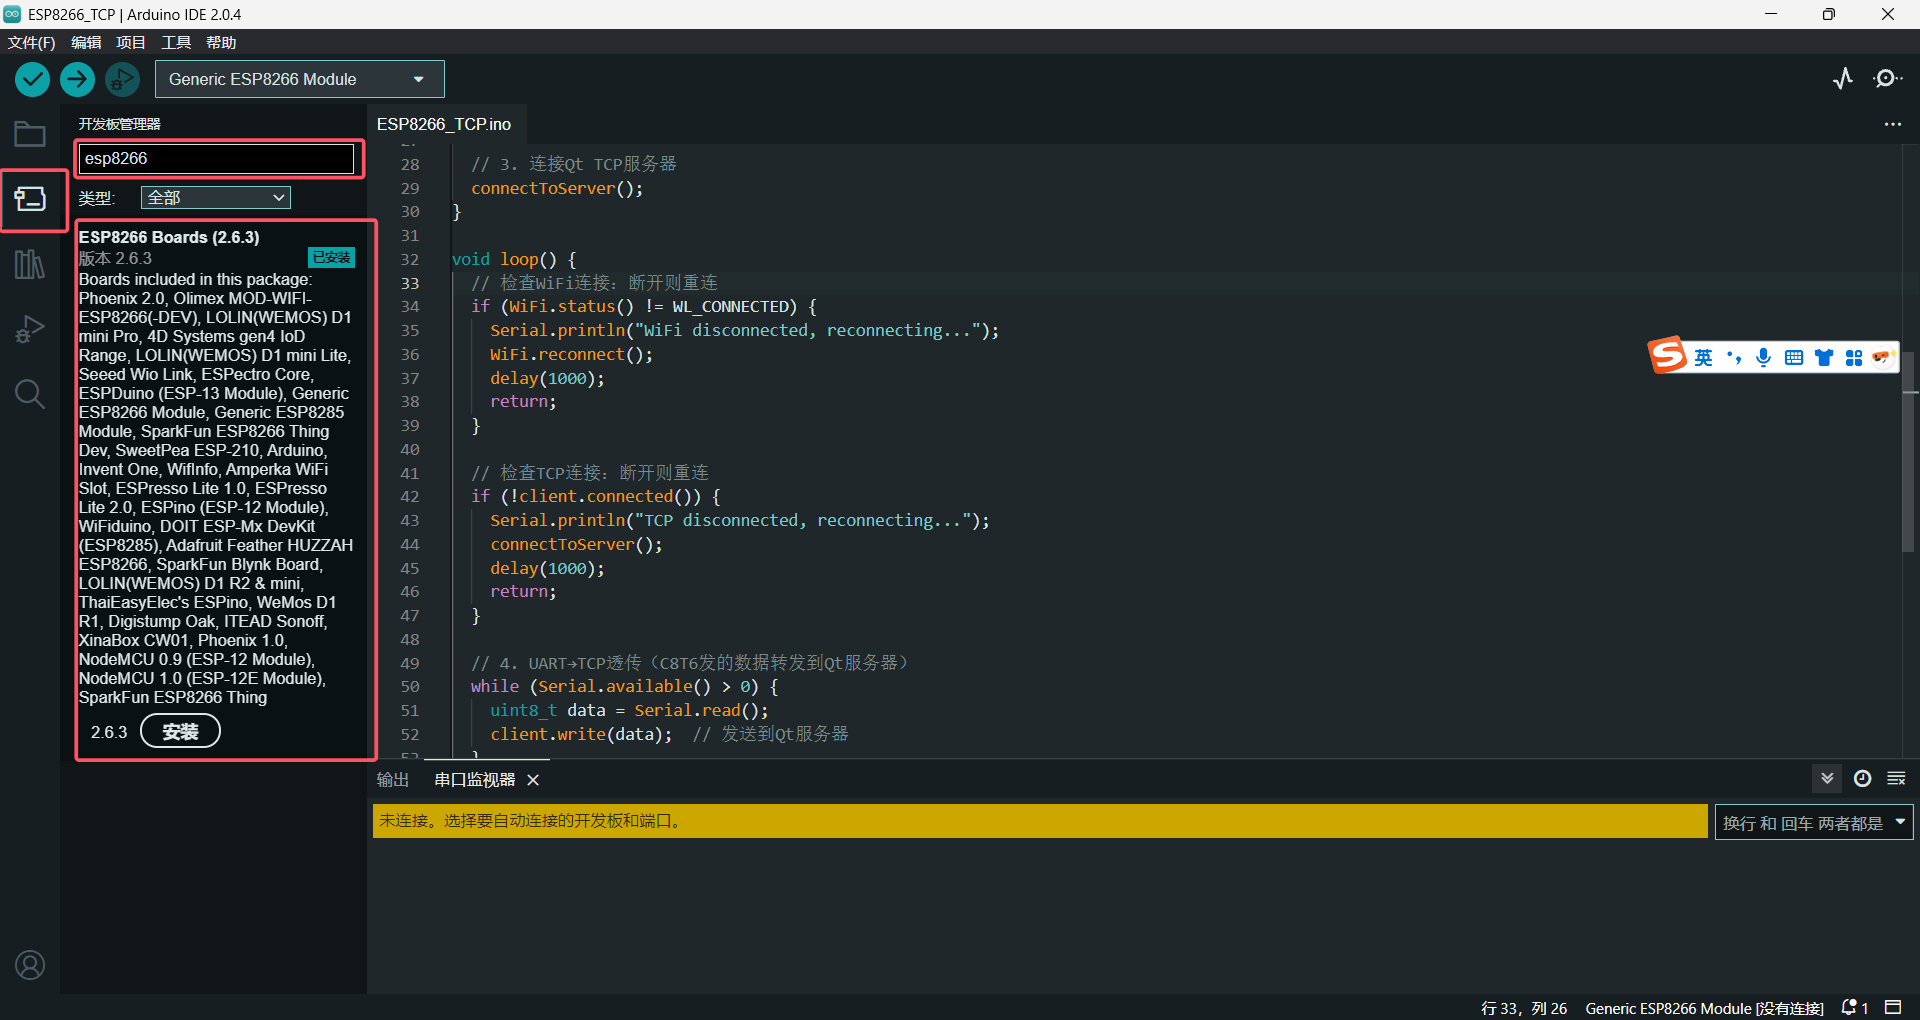The height and width of the screenshot is (1020, 1920).
Task: Toggle autoscroll in serial monitor
Action: pyautogui.click(x=1827, y=779)
